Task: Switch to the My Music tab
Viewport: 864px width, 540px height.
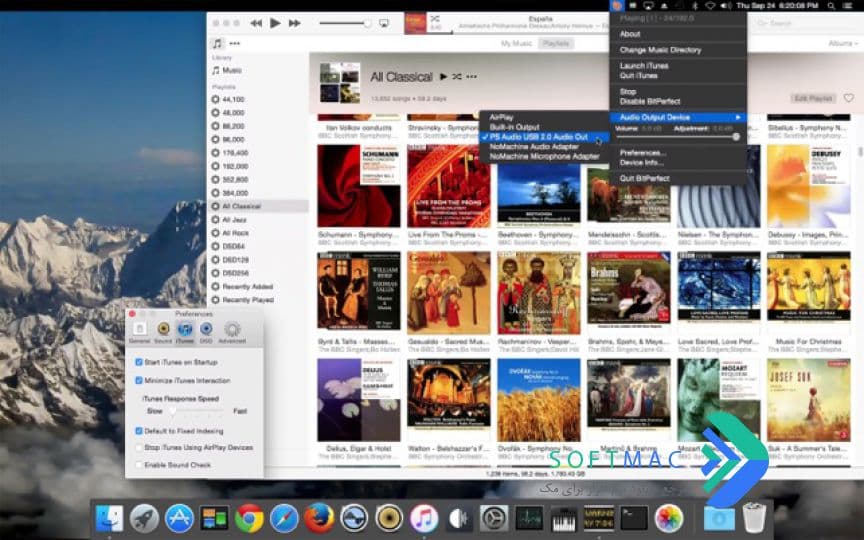Action: 516,44
